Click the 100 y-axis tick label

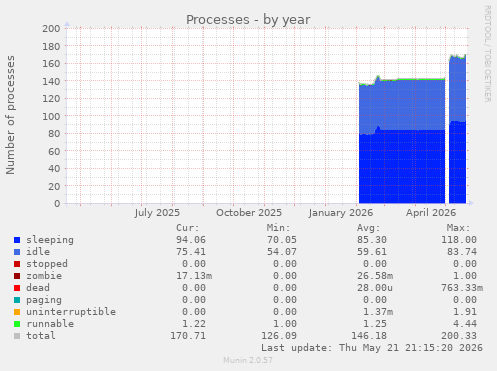tap(51, 116)
